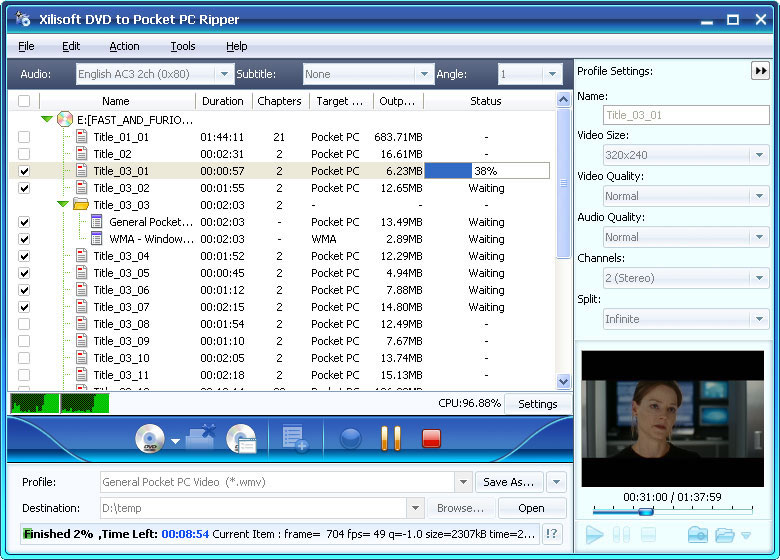Viewport: 780px width, 560px height.
Task: Open the File menu
Action: coord(26,46)
